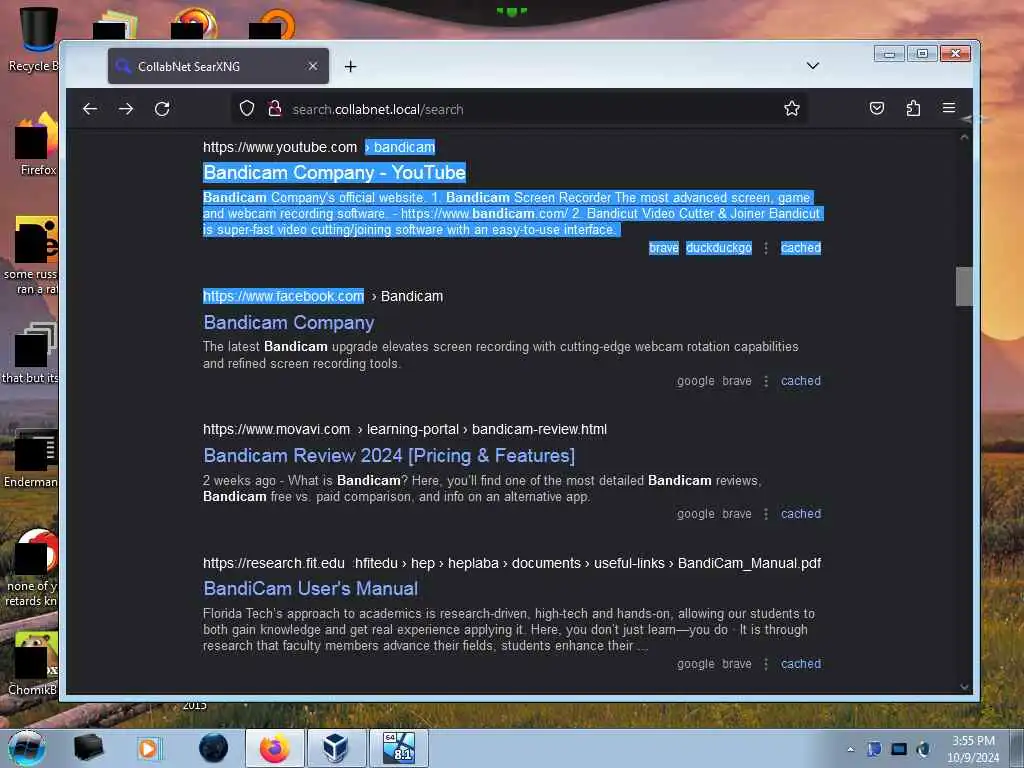Select https://www.movavi.com URL text
This screenshot has height=768, width=1024.
pos(276,430)
